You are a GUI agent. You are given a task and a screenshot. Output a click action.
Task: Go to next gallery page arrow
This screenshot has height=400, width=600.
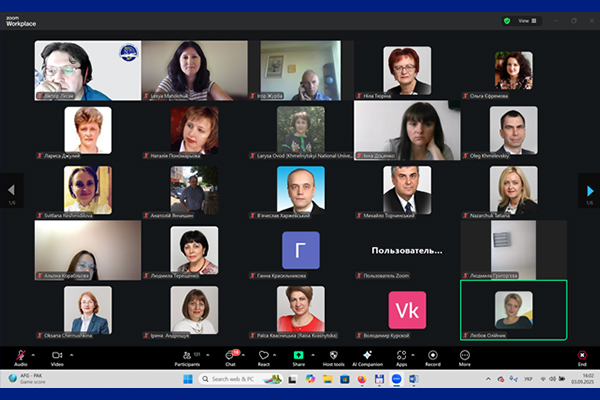(589, 189)
